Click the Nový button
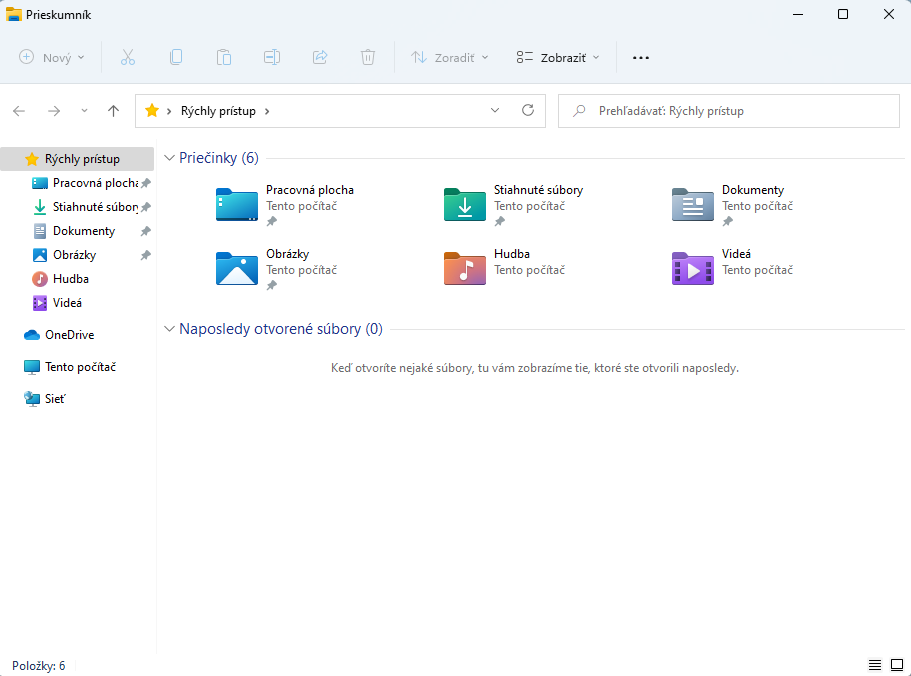911x676 pixels. click(52, 57)
